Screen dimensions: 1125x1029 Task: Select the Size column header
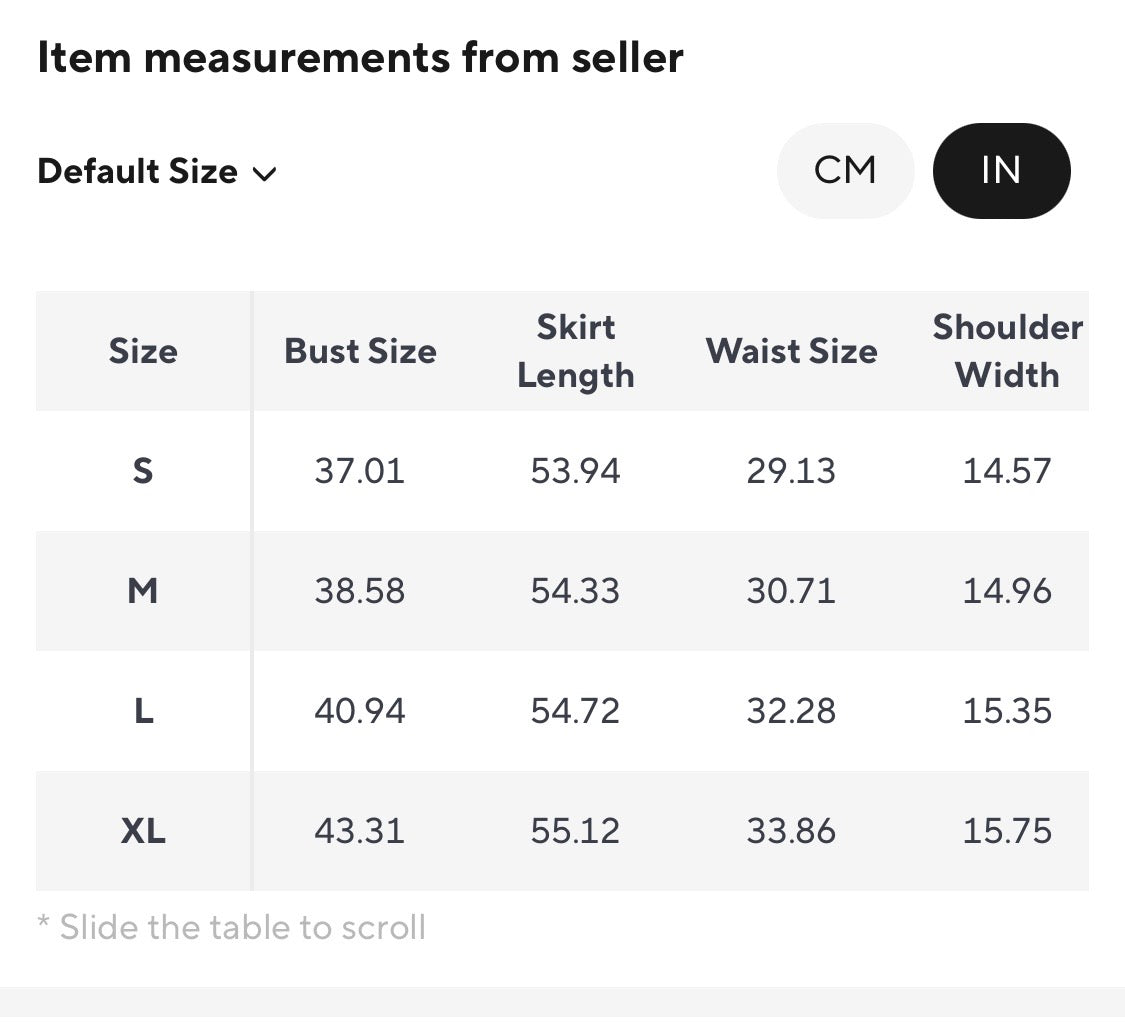[x=143, y=352]
